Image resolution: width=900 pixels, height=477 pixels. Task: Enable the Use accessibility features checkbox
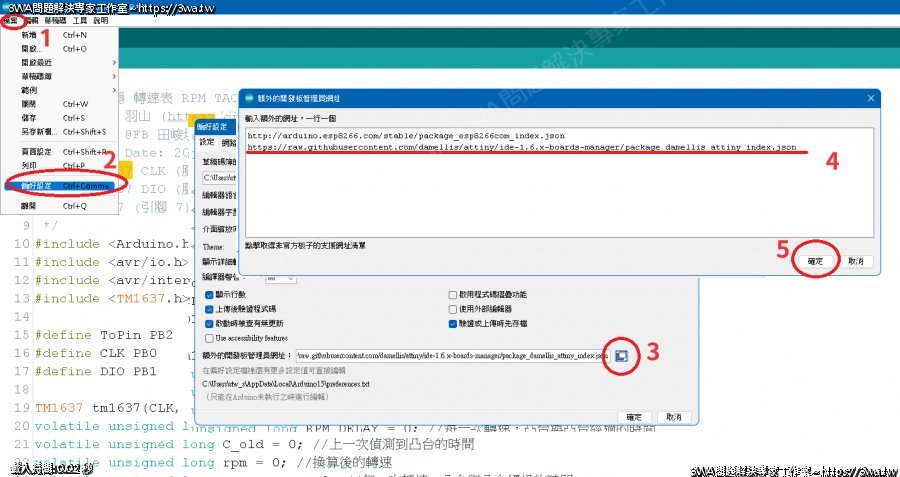pyautogui.click(x=208, y=339)
